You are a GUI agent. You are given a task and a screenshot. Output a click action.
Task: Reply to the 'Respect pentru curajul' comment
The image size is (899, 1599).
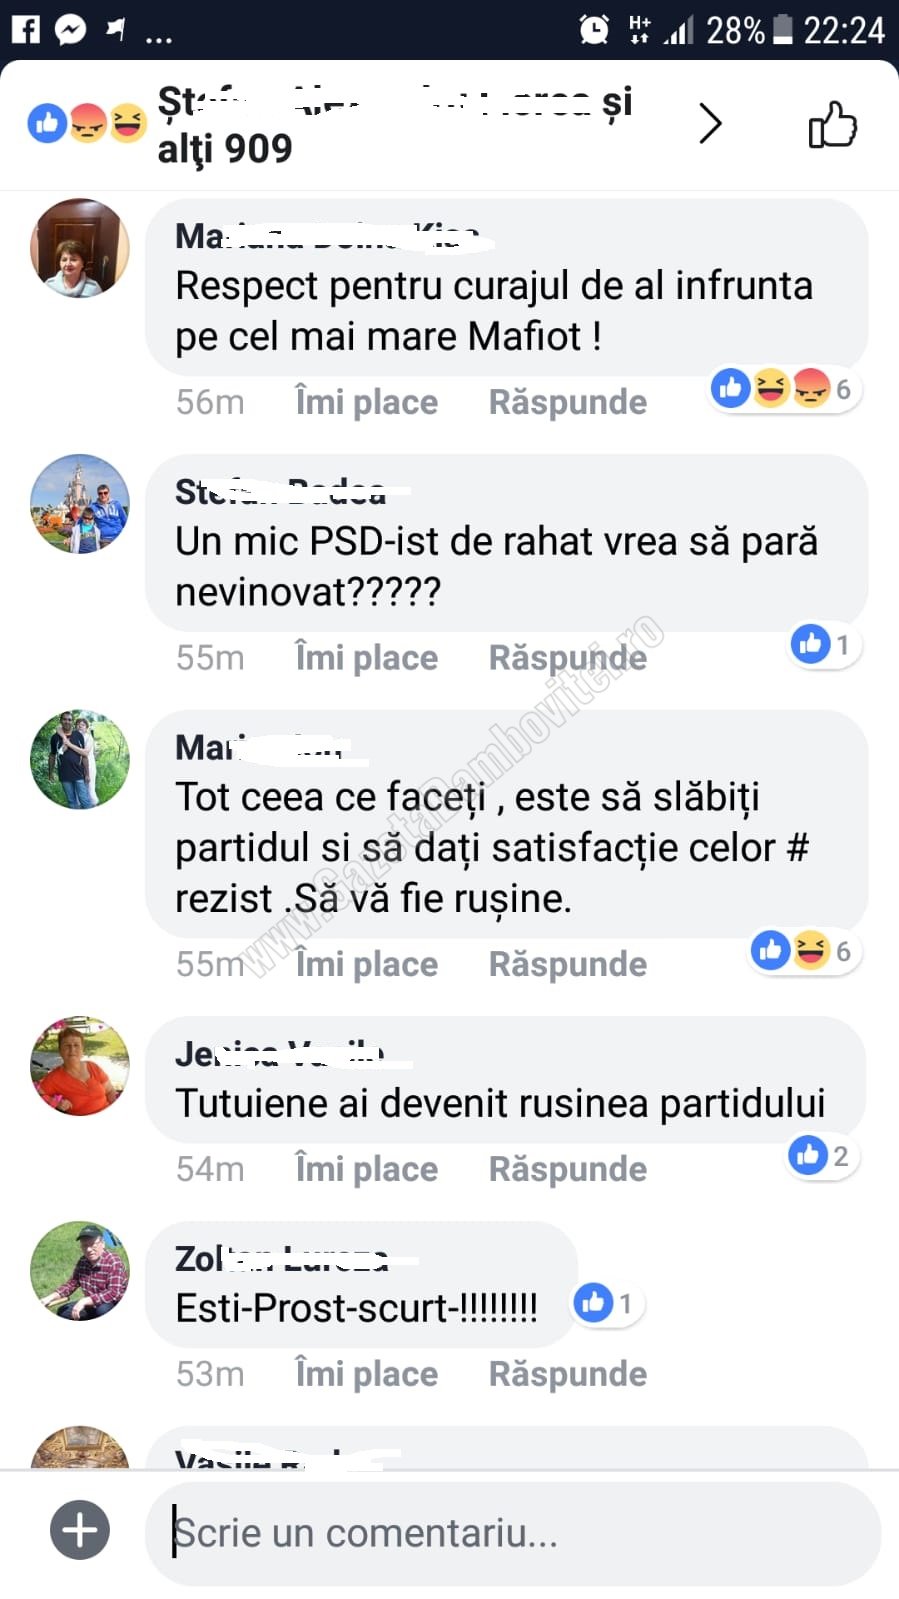[567, 402]
